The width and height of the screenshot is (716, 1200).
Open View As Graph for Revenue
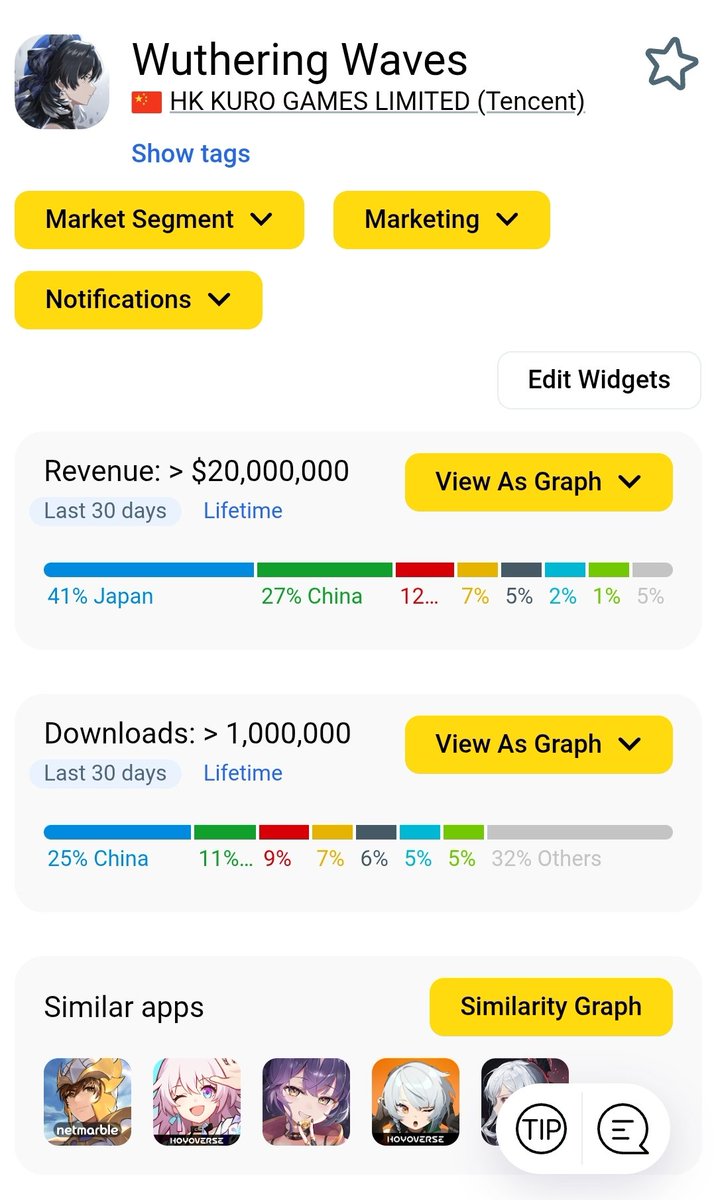pyautogui.click(x=539, y=482)
